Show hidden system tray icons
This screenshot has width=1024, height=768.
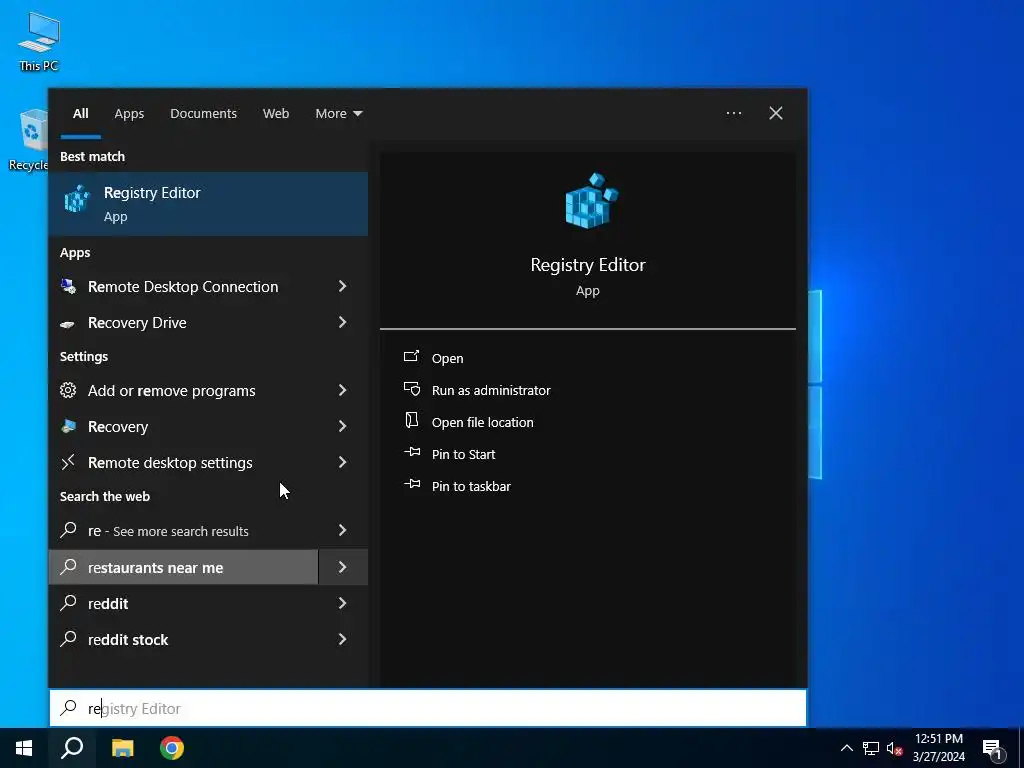tap(846, 748)
